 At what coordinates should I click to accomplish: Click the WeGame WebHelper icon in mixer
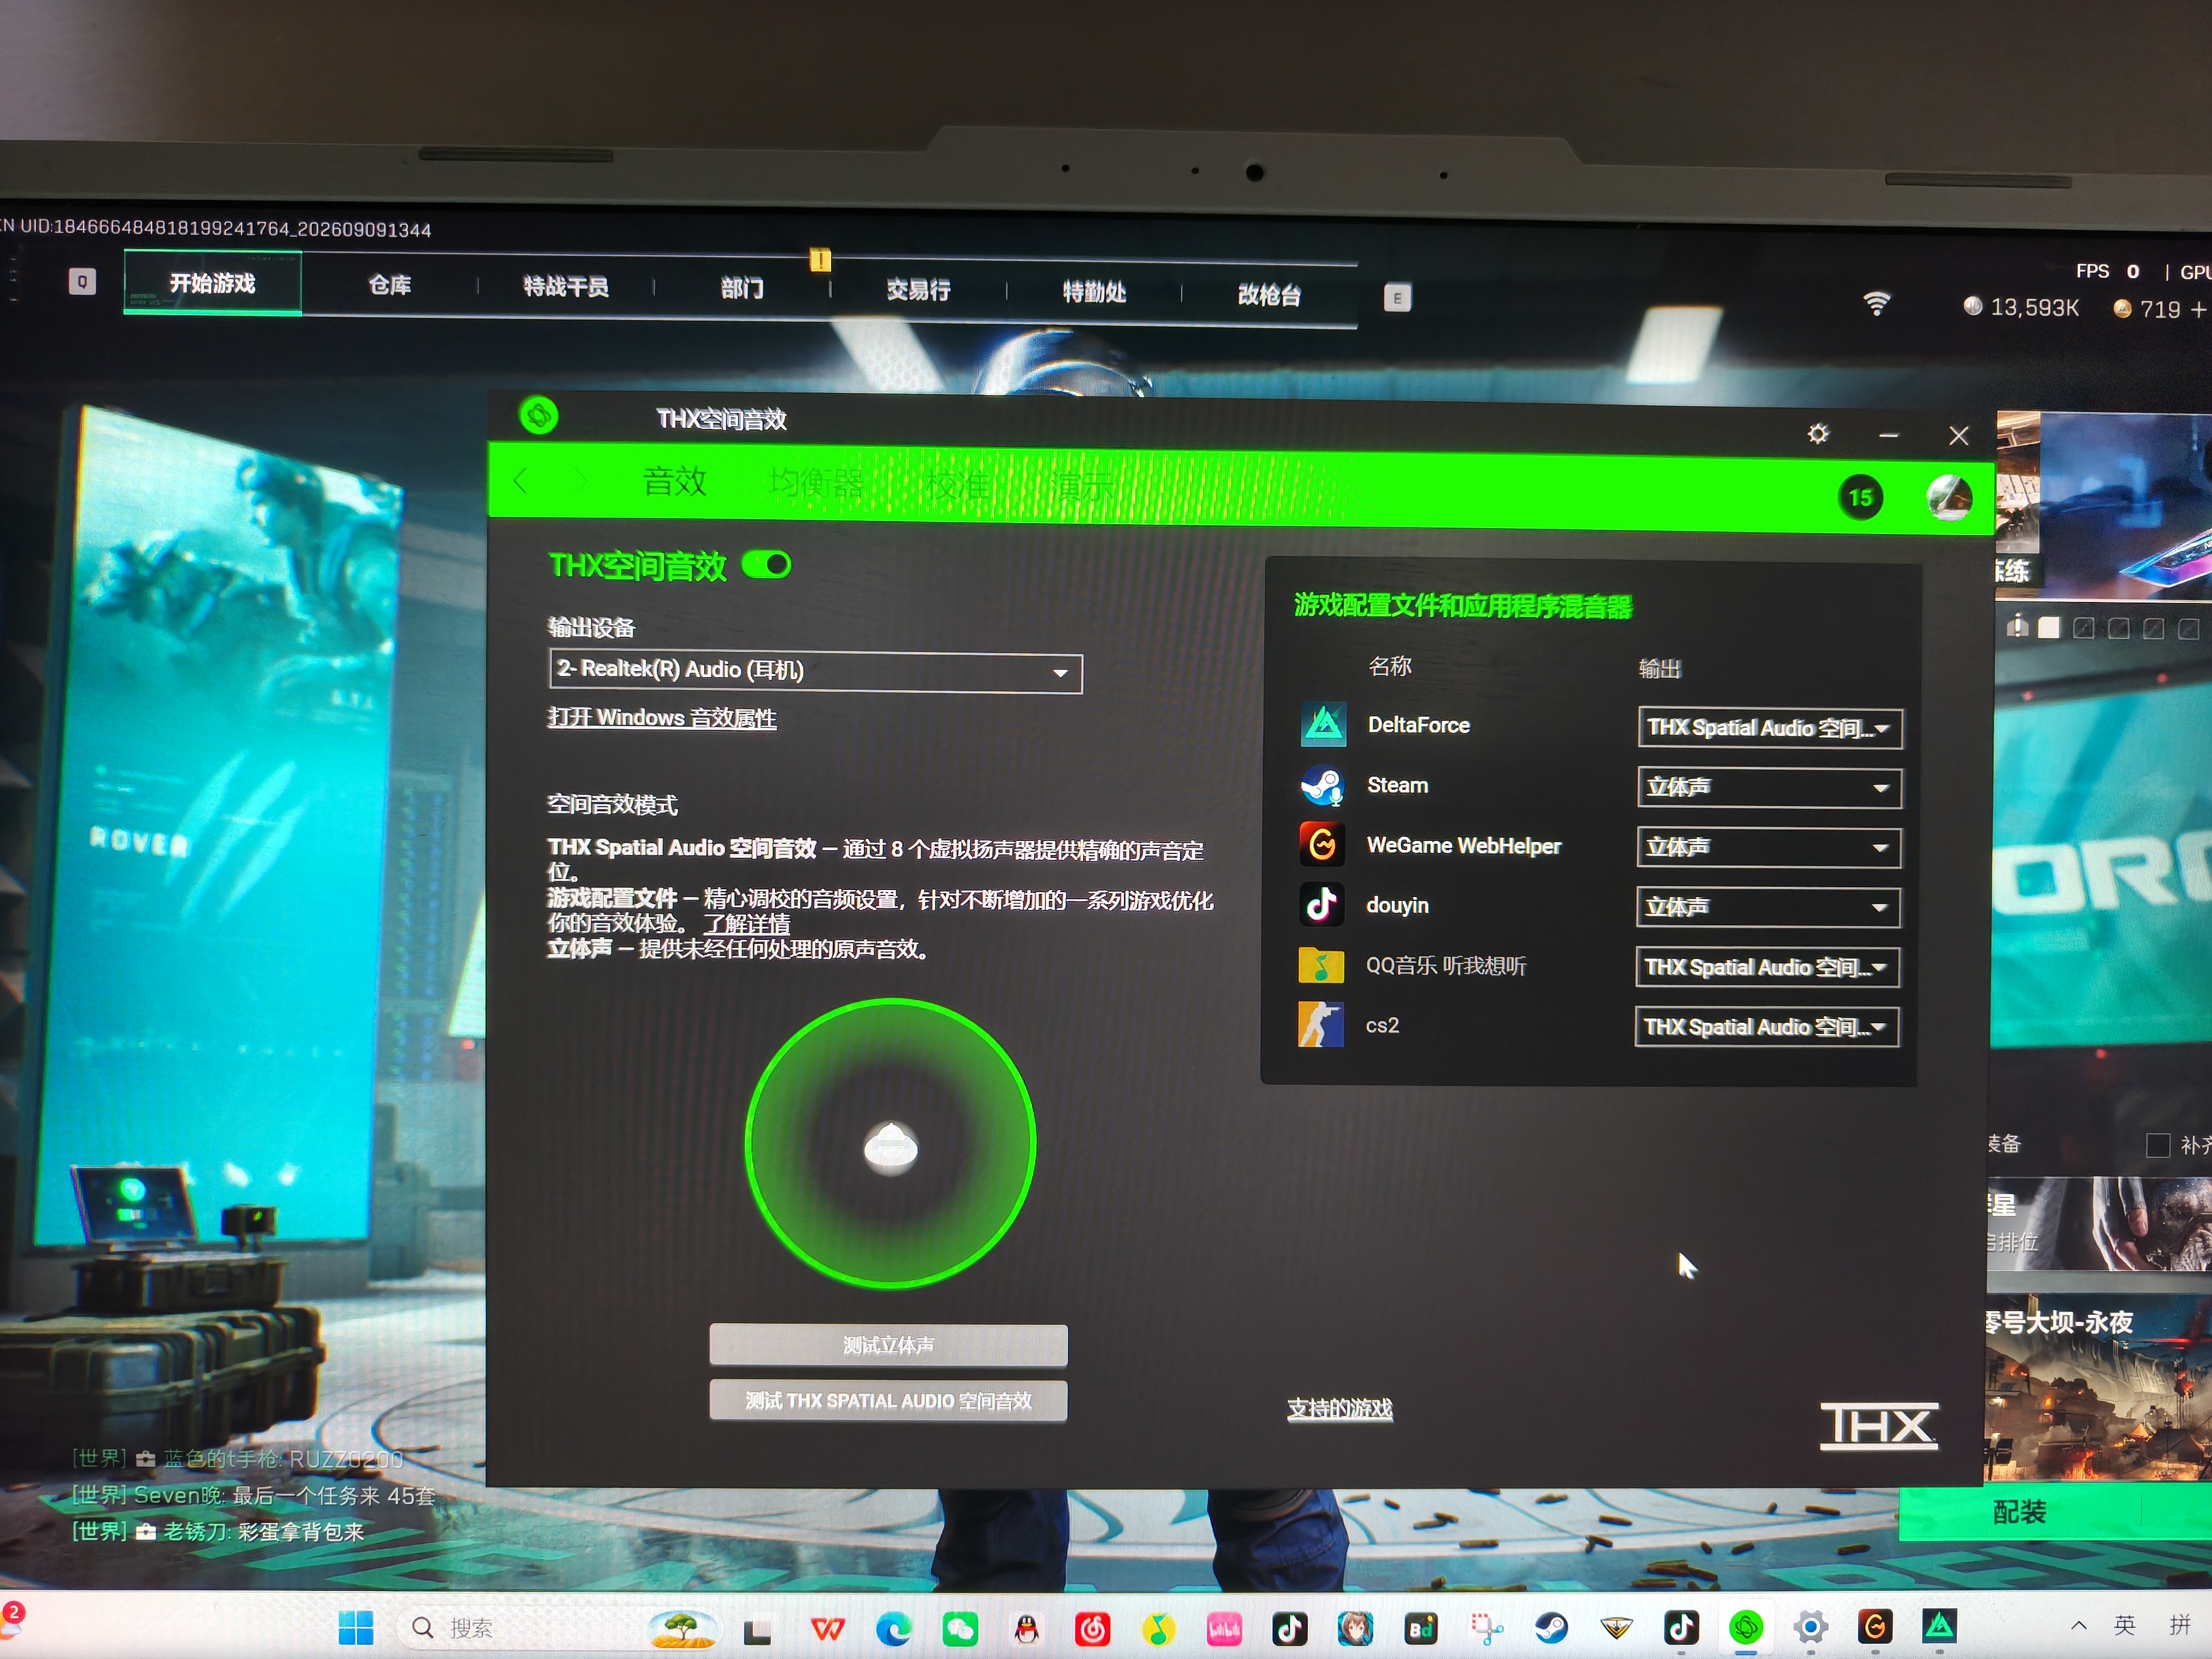(1322, 844)
